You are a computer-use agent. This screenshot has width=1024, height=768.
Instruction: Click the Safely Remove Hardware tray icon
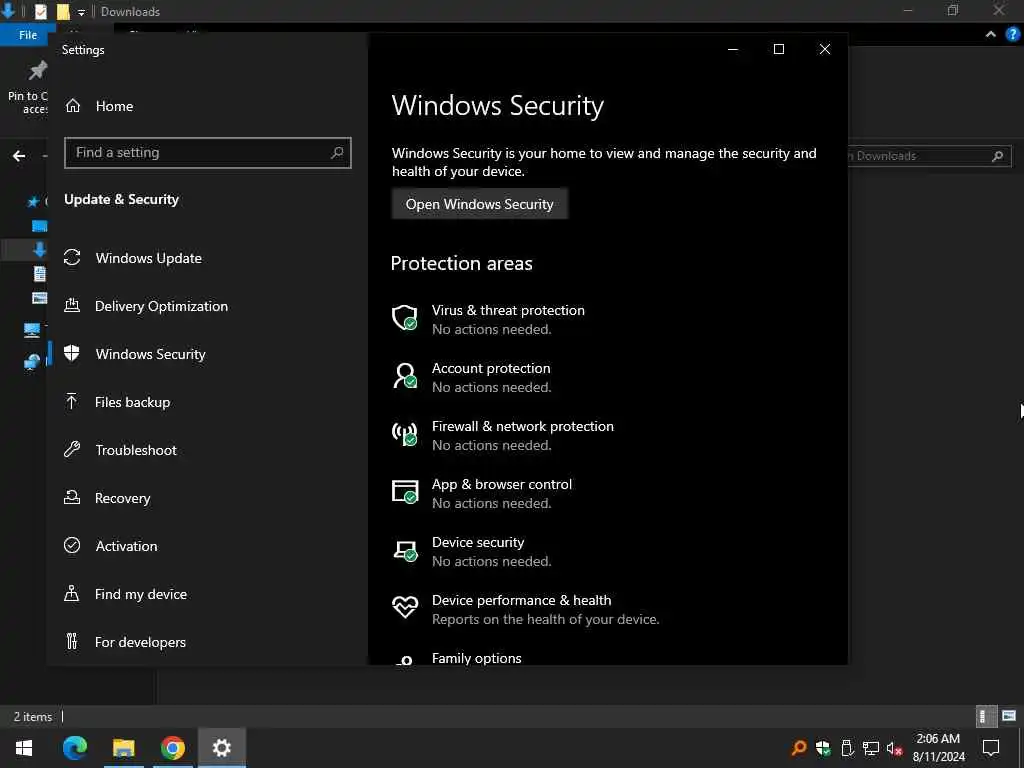click(x=847, y=748)
